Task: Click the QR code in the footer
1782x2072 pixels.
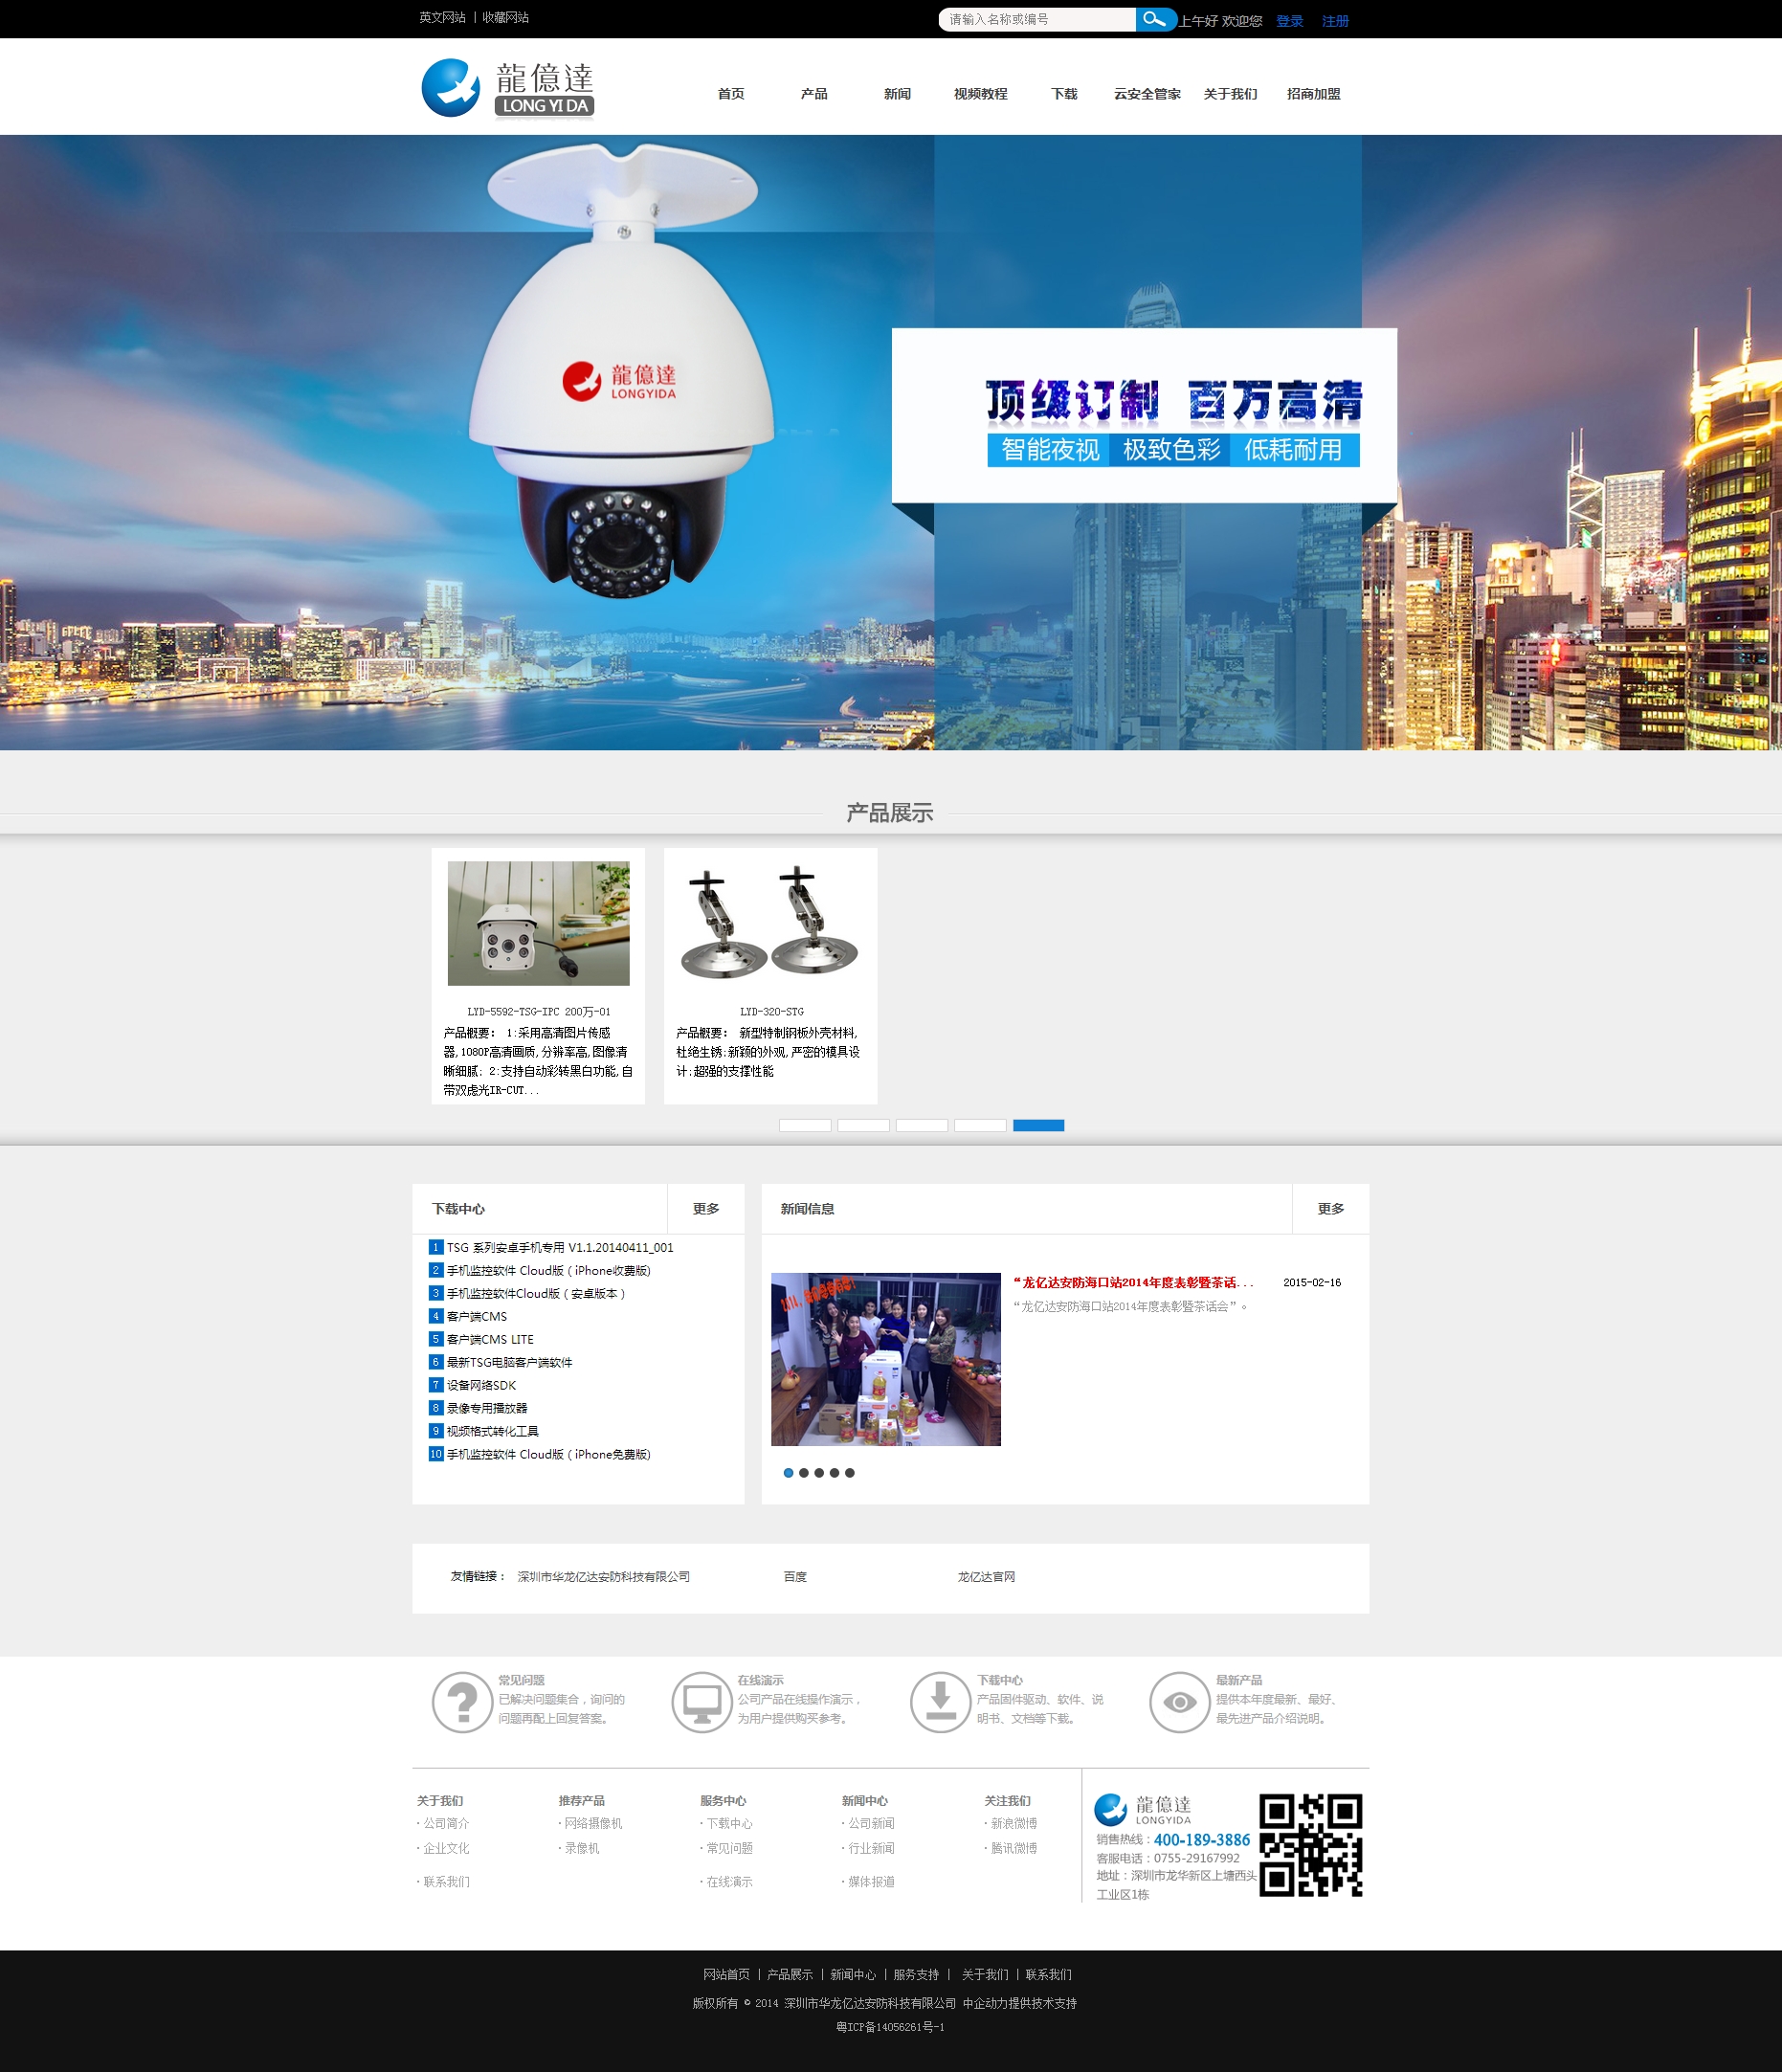Action: coord(1310,1845)
